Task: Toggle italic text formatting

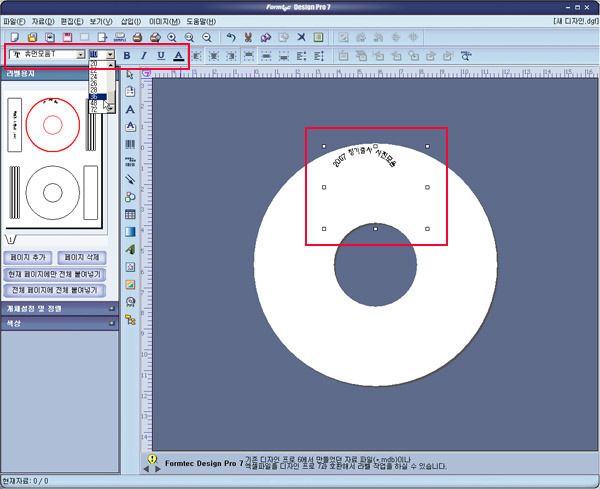Action: (x=144, y=55)
